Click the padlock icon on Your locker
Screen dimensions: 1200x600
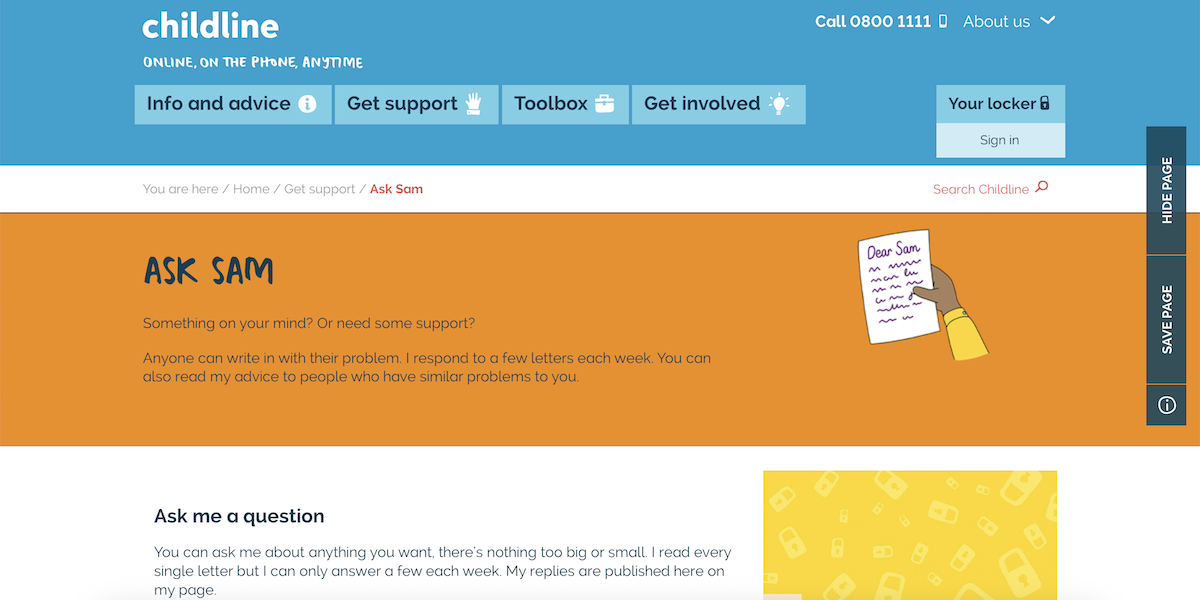pyautogui.click(x=1045, y=103)
